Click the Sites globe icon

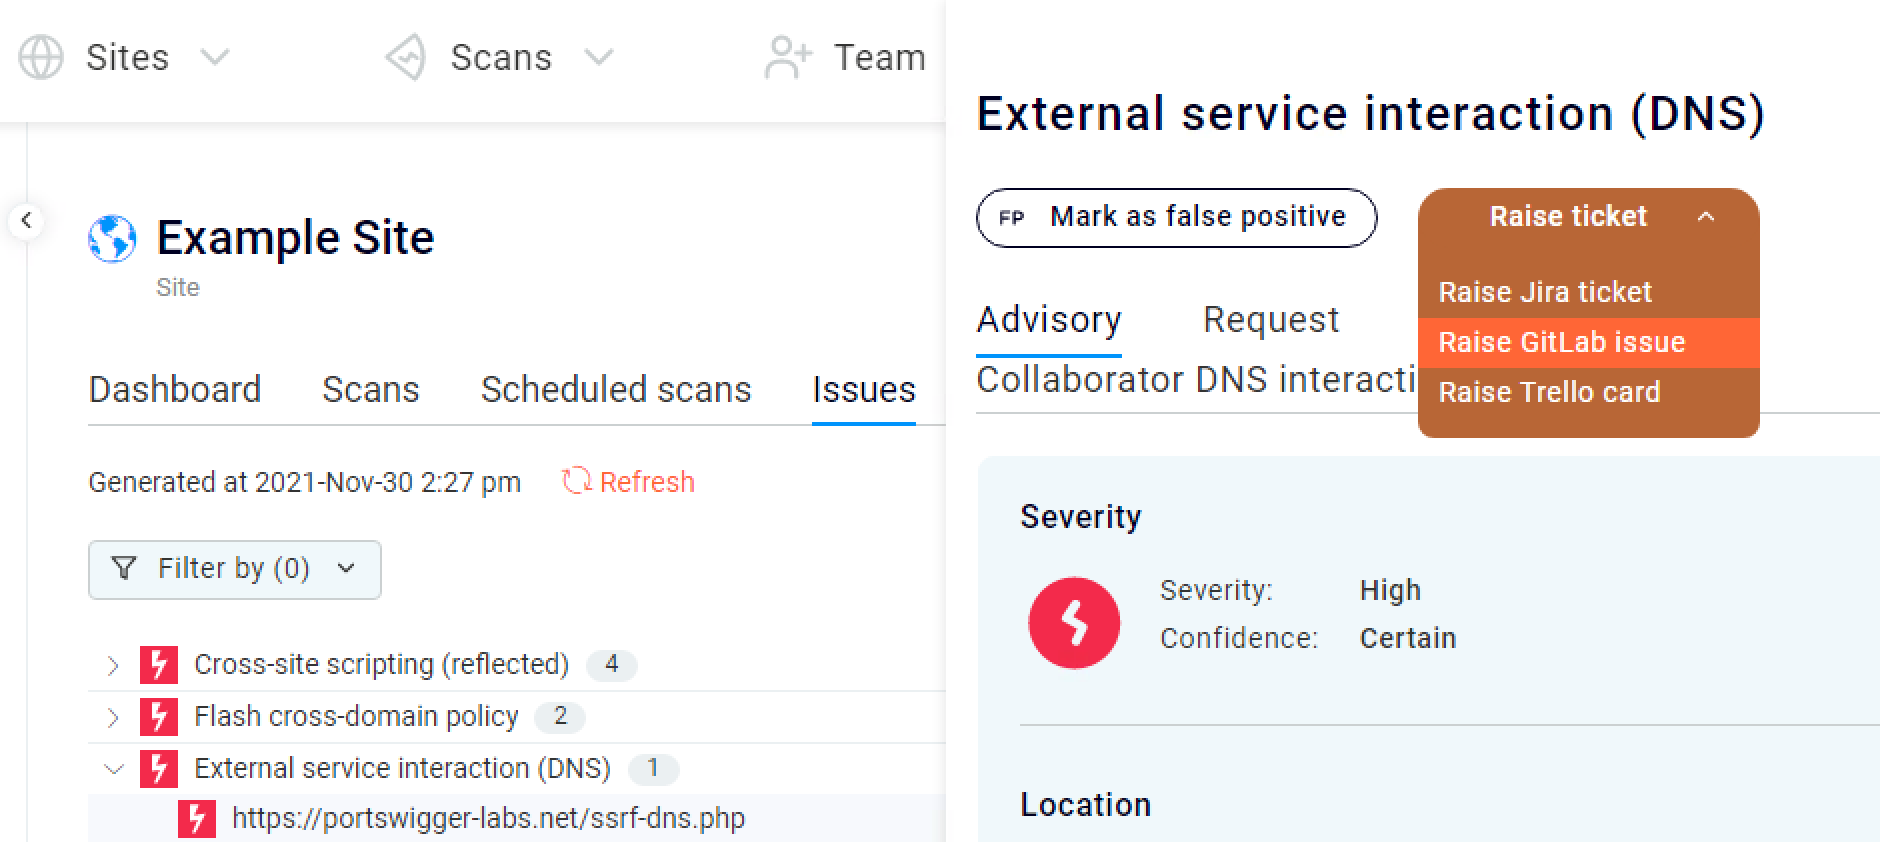point(41,57)
